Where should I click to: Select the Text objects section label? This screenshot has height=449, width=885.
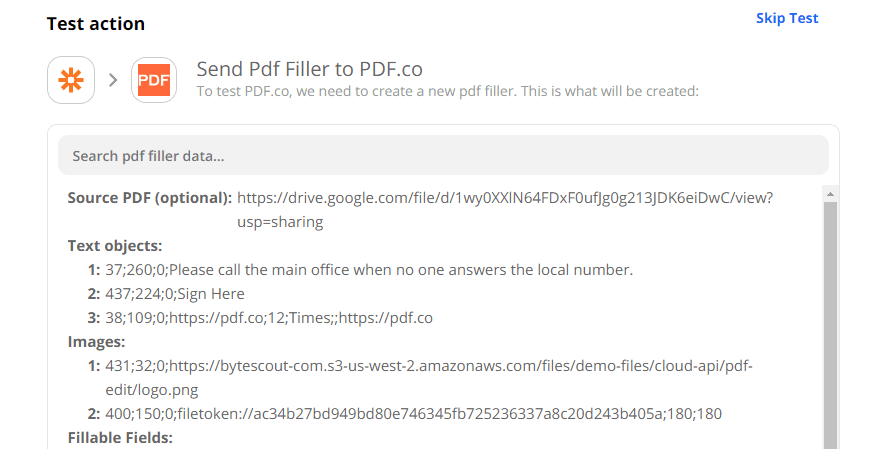pyautogui.click(x=115, y=246)
